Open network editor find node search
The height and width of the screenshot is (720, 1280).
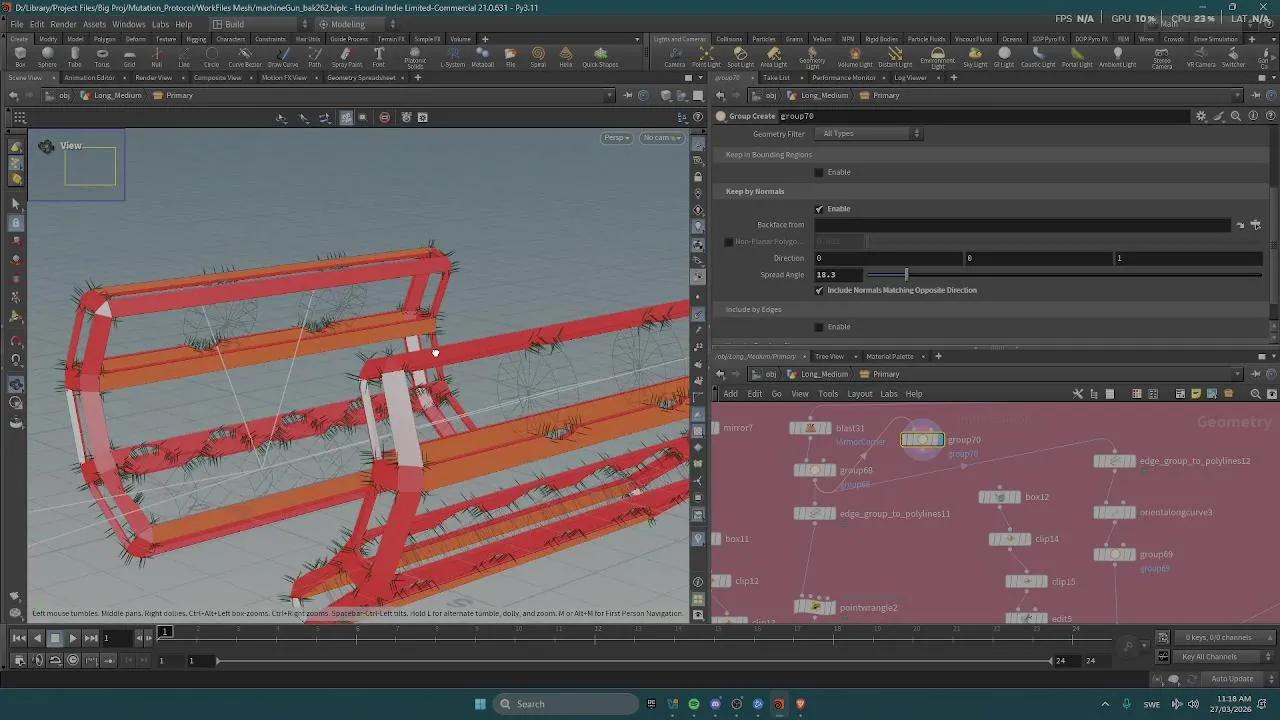tap(1255, 394)
